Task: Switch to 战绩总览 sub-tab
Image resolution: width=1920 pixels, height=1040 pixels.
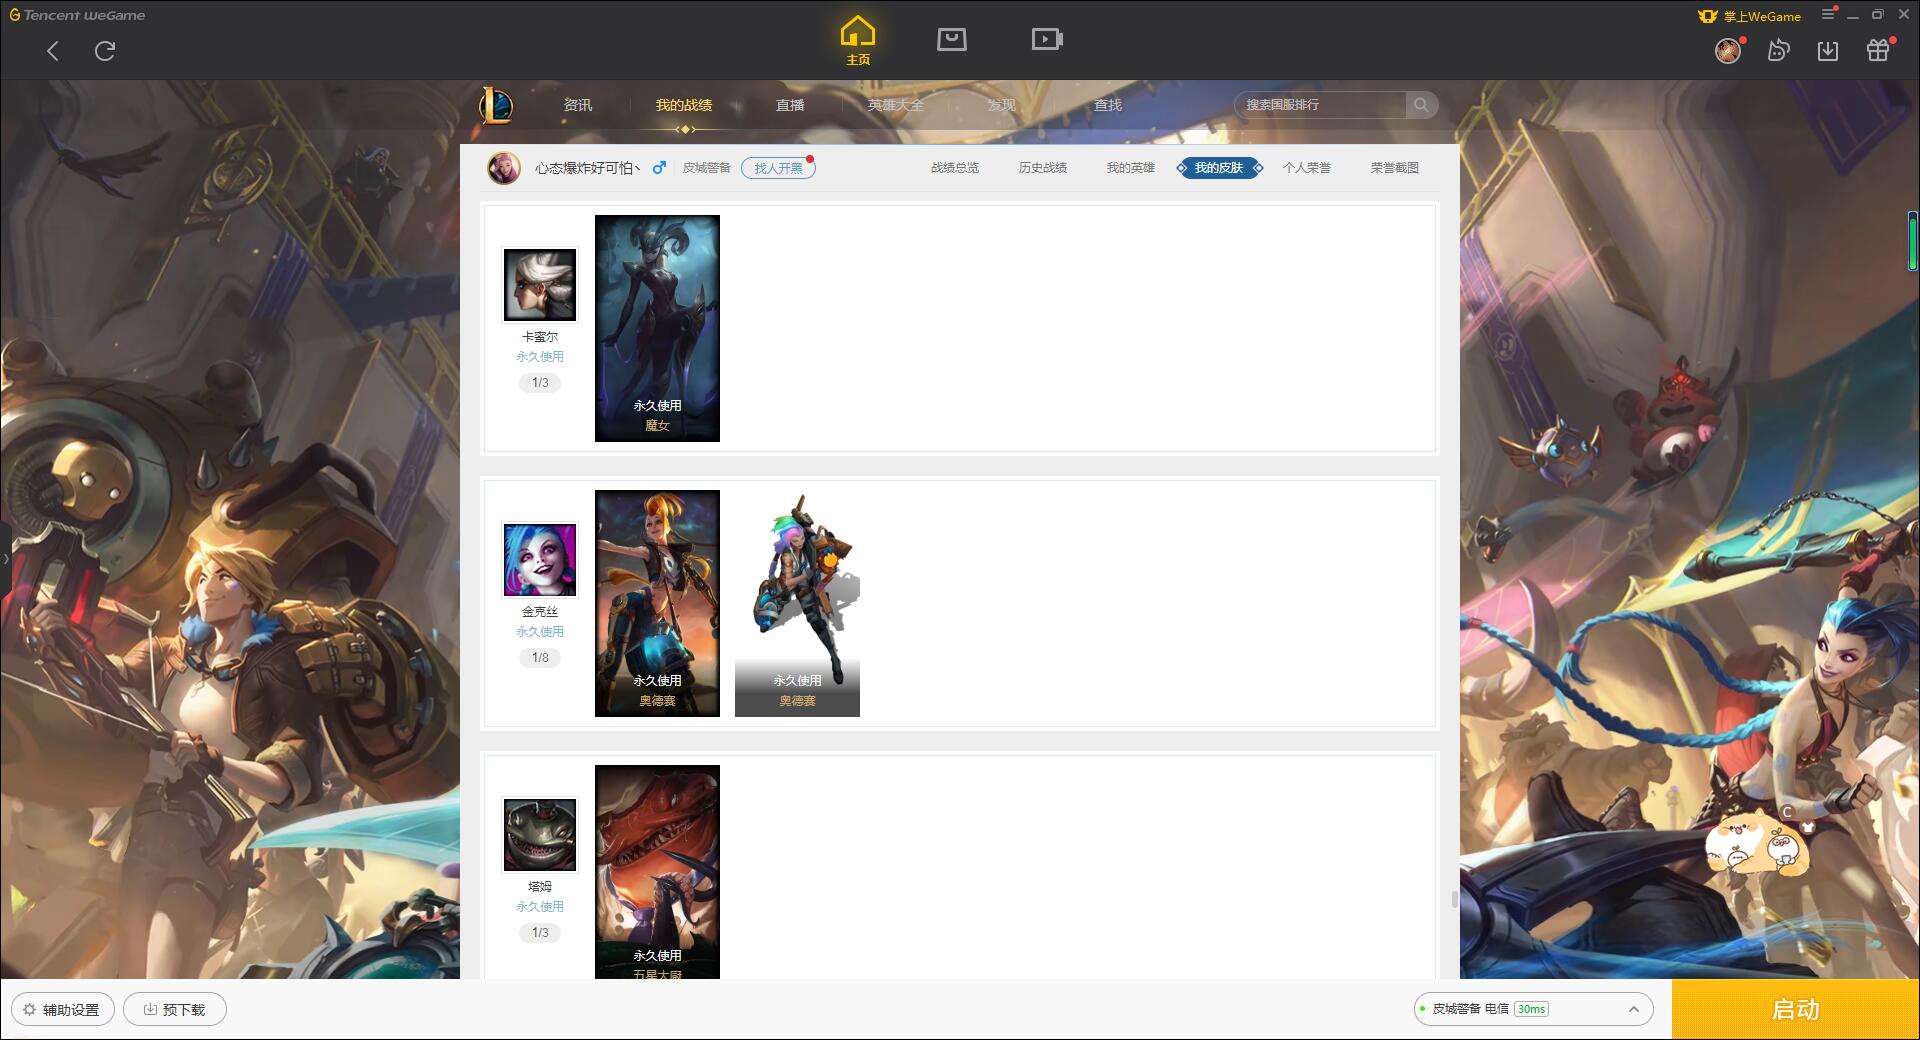Action: [955, 168]
